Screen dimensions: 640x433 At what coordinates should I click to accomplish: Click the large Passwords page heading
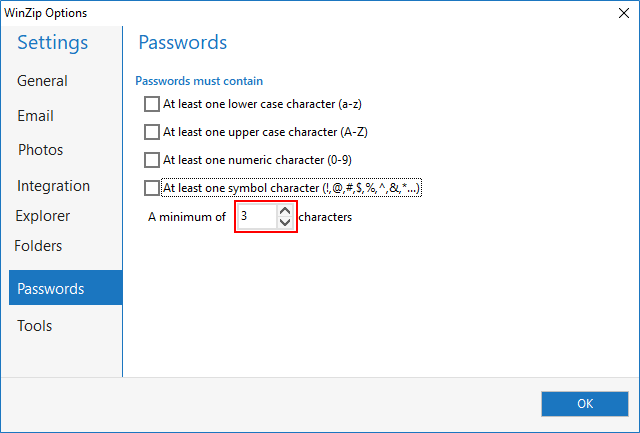click(x=182, y=43)
